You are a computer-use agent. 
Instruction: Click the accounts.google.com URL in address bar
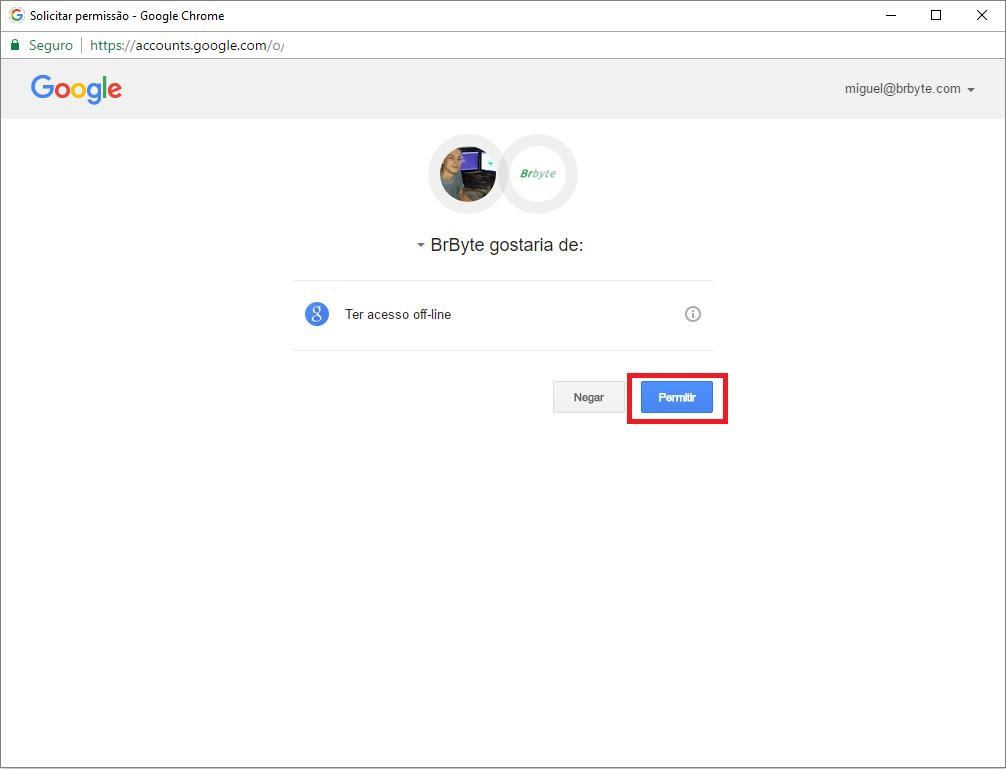tap(186, 45)
